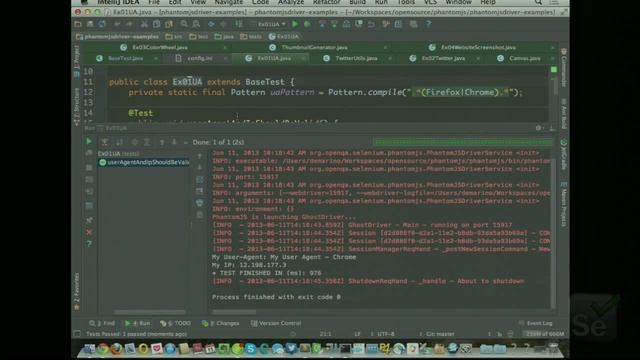Click the Find magnifier toolbar icon

click(x=184, y=24)
